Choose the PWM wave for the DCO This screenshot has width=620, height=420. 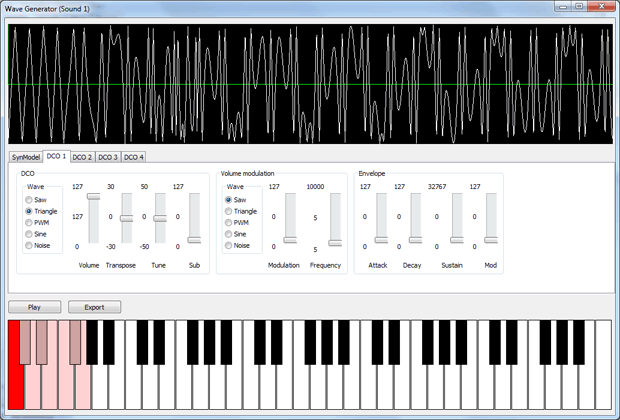30,222
